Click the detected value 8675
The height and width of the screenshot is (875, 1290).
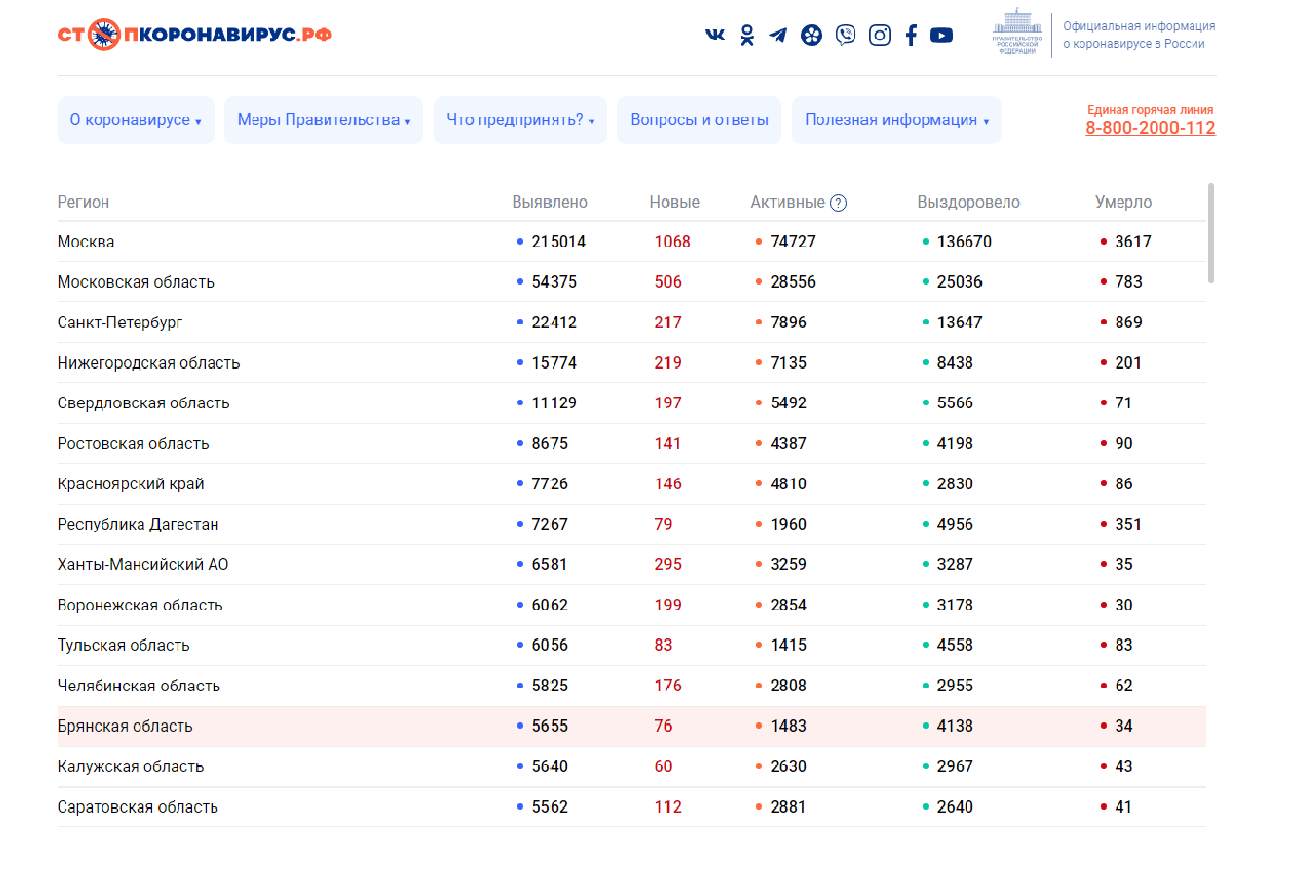[x=550, y=443]
